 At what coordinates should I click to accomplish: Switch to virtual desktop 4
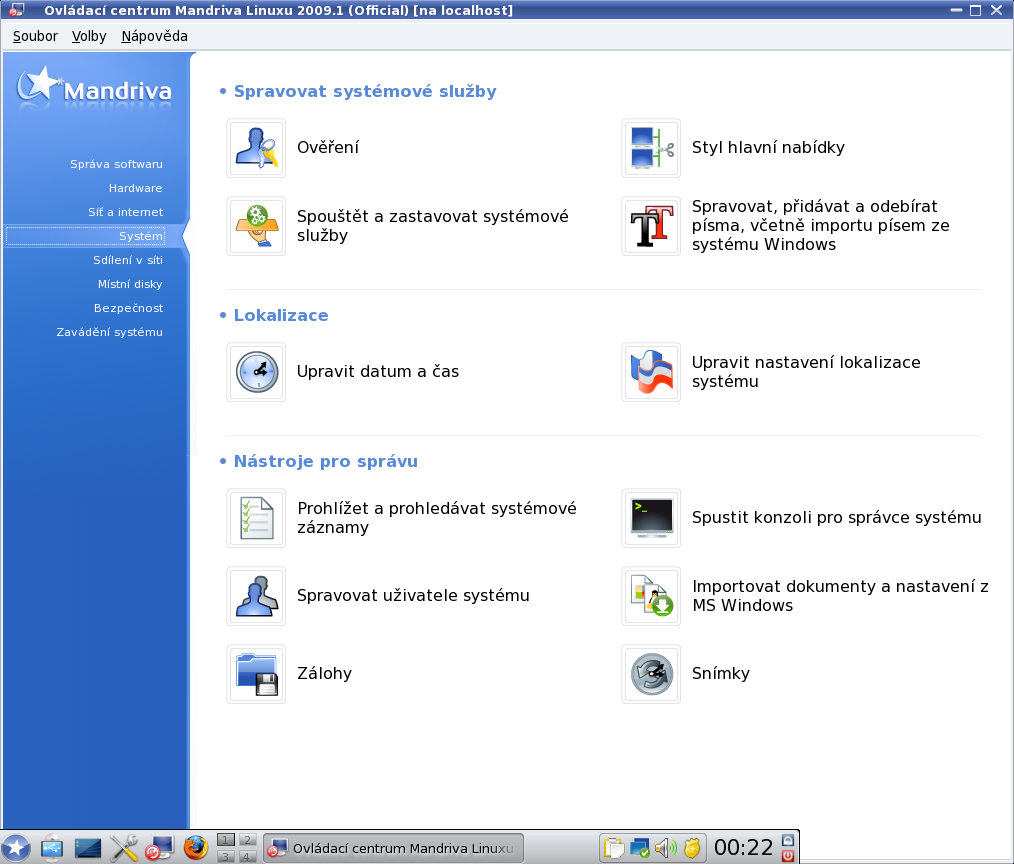(x=246, y=856)
